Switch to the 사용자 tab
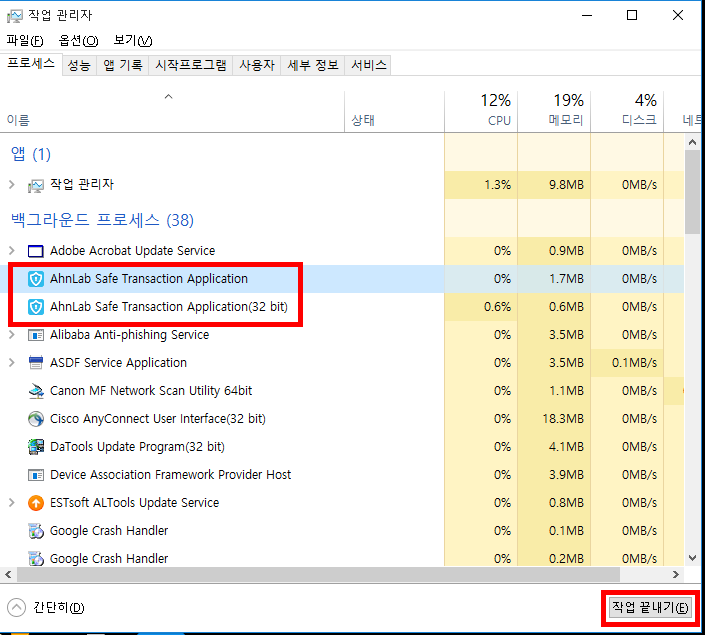Viewport: 705px width, 635px height. [x=257, y=66]
